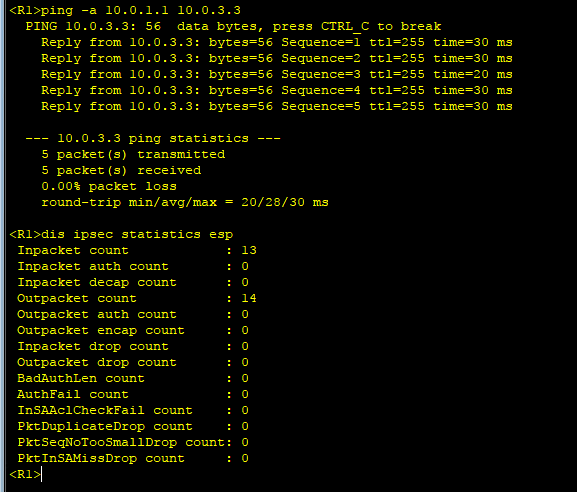Click the BadAuthLen count row

coord(133,378)
